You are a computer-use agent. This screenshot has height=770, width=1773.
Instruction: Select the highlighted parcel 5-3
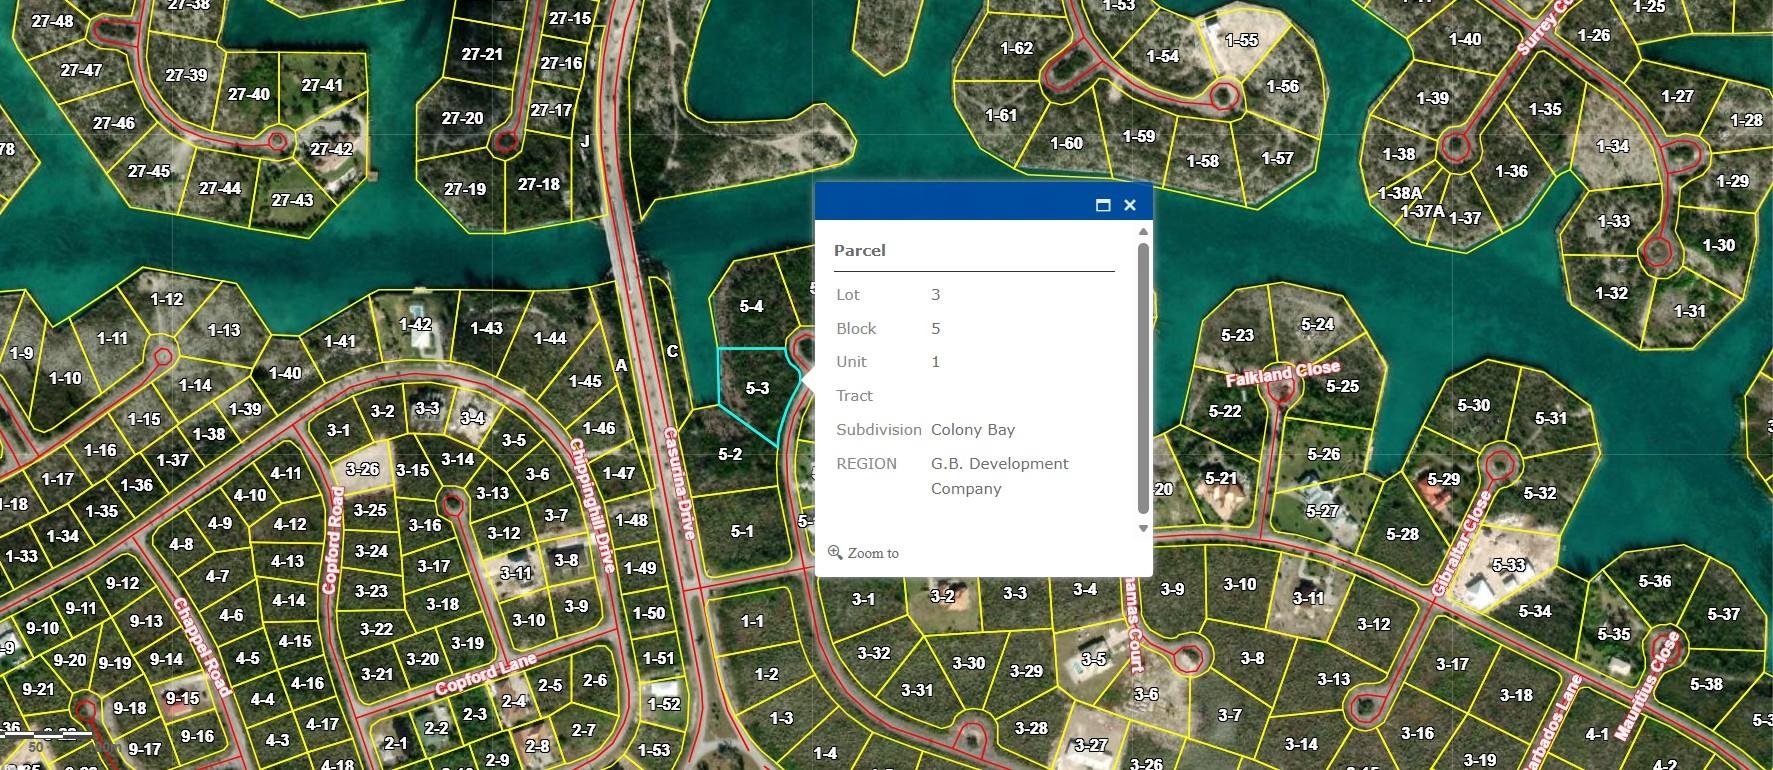click(757, 389)
